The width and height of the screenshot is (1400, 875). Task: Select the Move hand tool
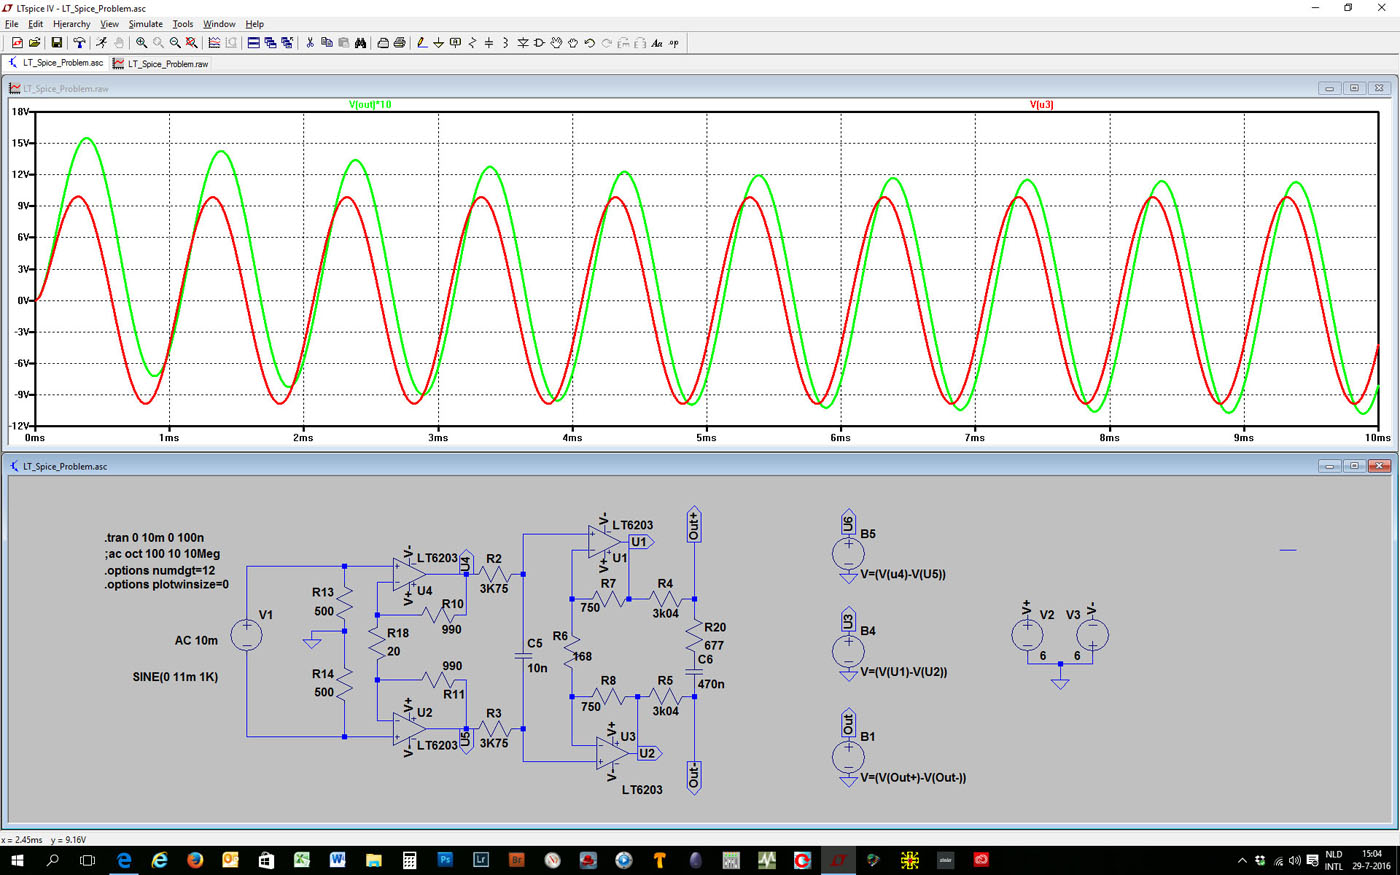(556, 43)
